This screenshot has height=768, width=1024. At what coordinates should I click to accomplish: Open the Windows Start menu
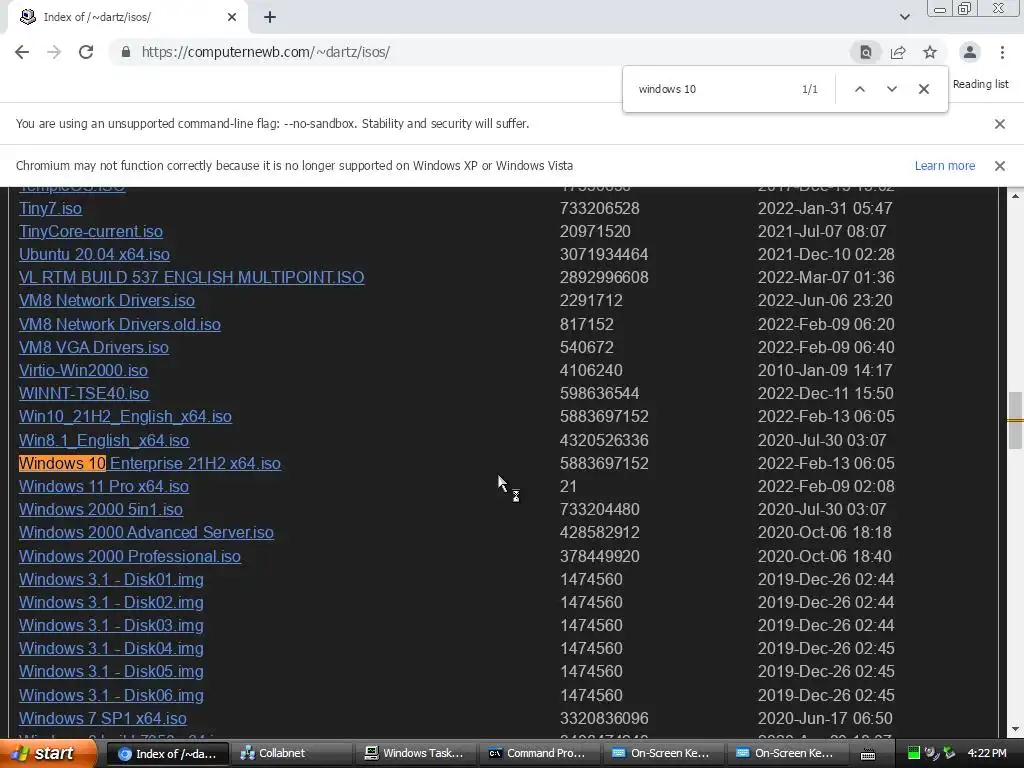(48, 754)
